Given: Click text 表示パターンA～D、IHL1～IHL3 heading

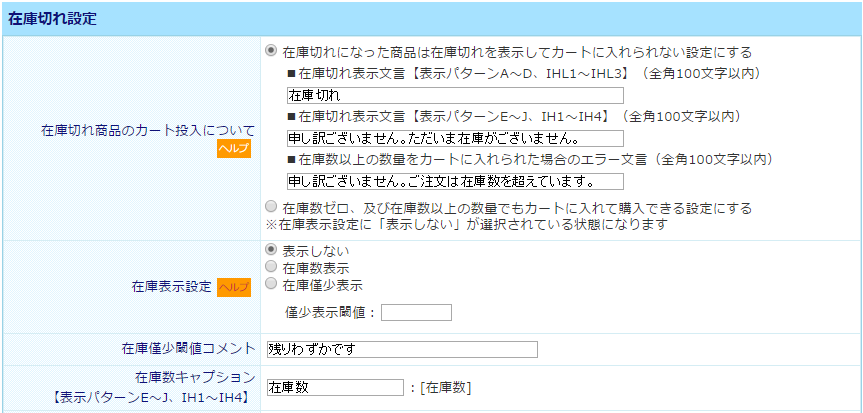Looking at the screenshot, I should pyautogui.click(x=523, y=73).
